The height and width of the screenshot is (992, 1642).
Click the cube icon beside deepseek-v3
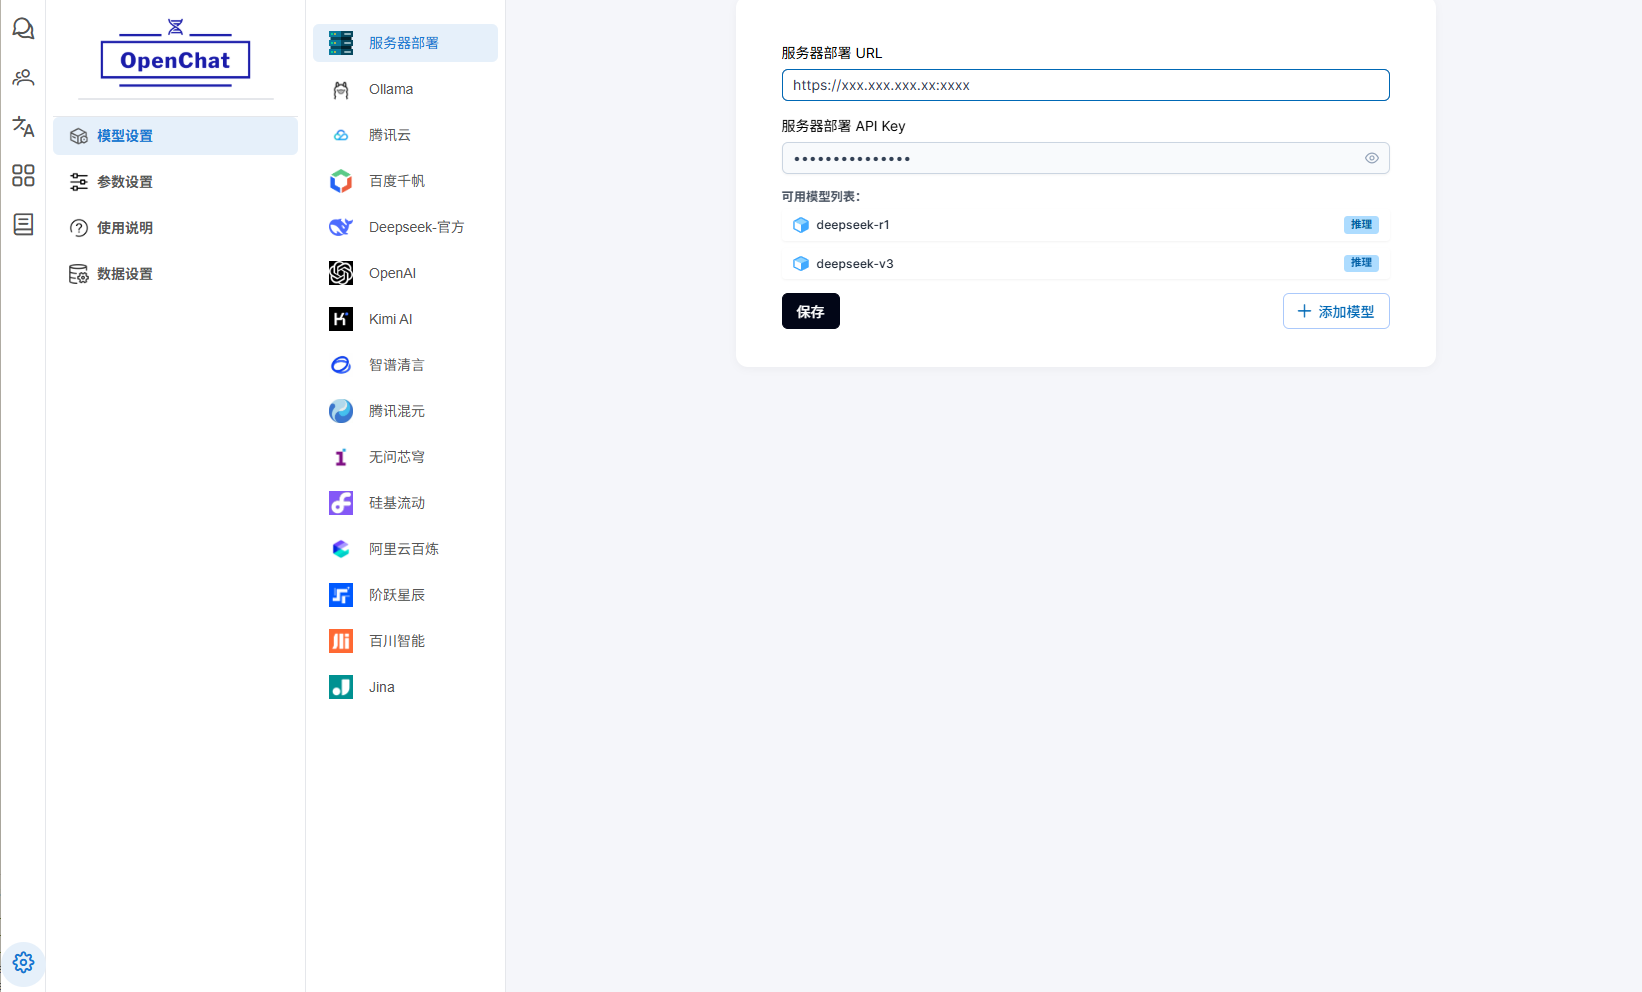coord(801,264)
